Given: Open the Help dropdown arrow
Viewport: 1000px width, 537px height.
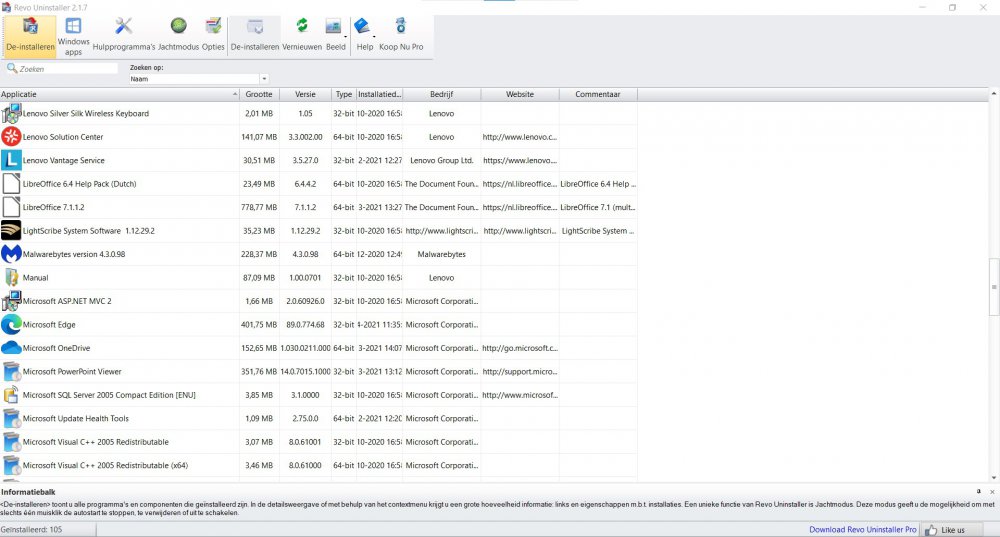Looking at the screenshot, I should (x=375, y=36).
